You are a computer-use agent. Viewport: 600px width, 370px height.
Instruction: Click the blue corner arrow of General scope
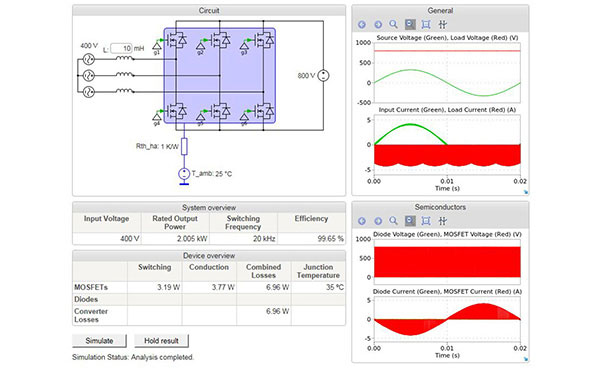click(x=526, y=192)
